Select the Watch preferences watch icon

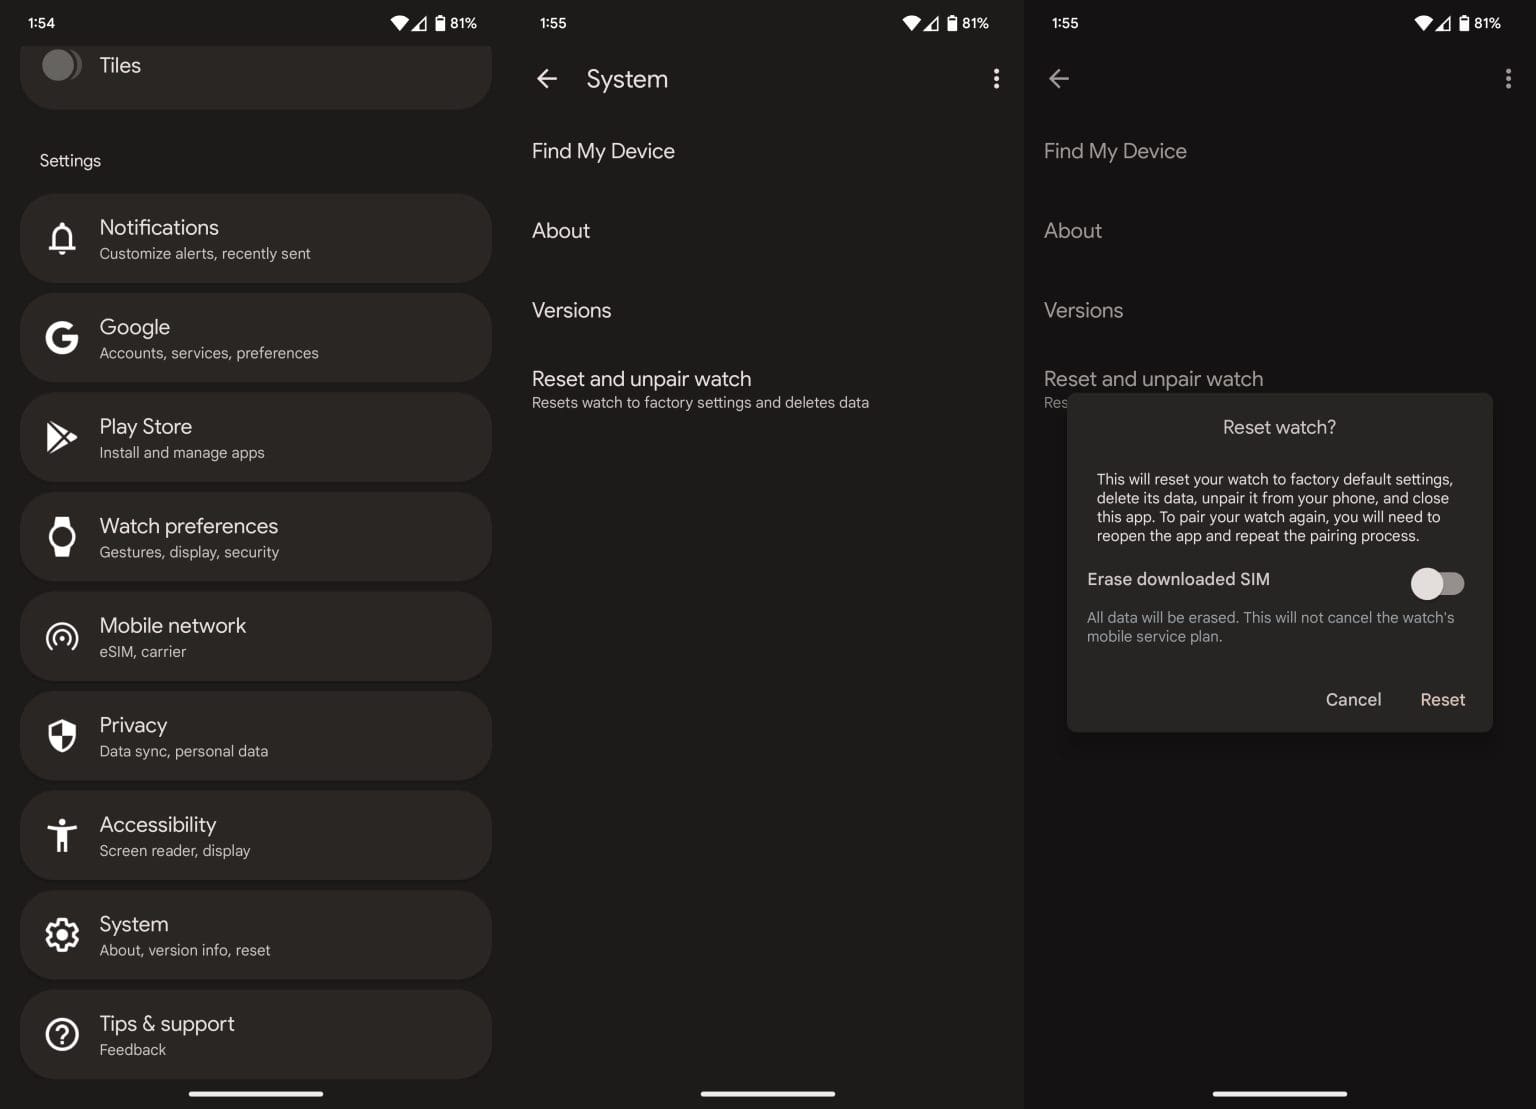point(62,537)
